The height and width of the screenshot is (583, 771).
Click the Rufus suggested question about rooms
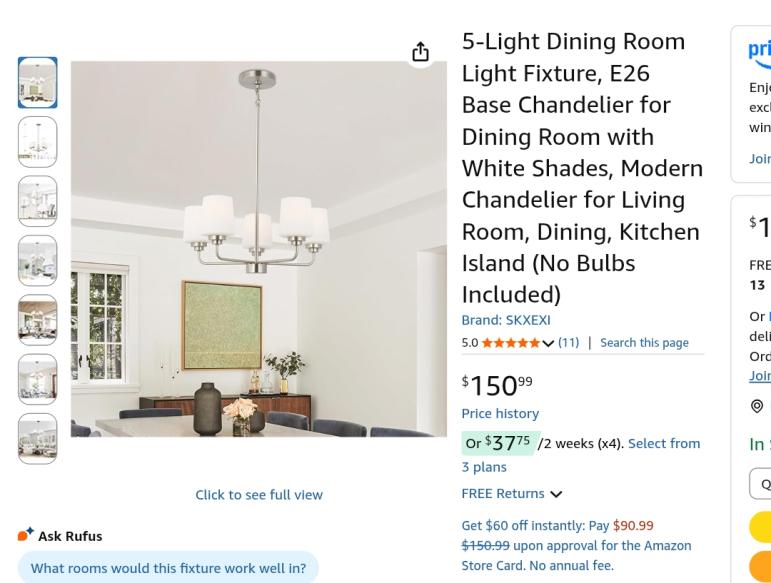pyautogui.click(x=168, y=568)
